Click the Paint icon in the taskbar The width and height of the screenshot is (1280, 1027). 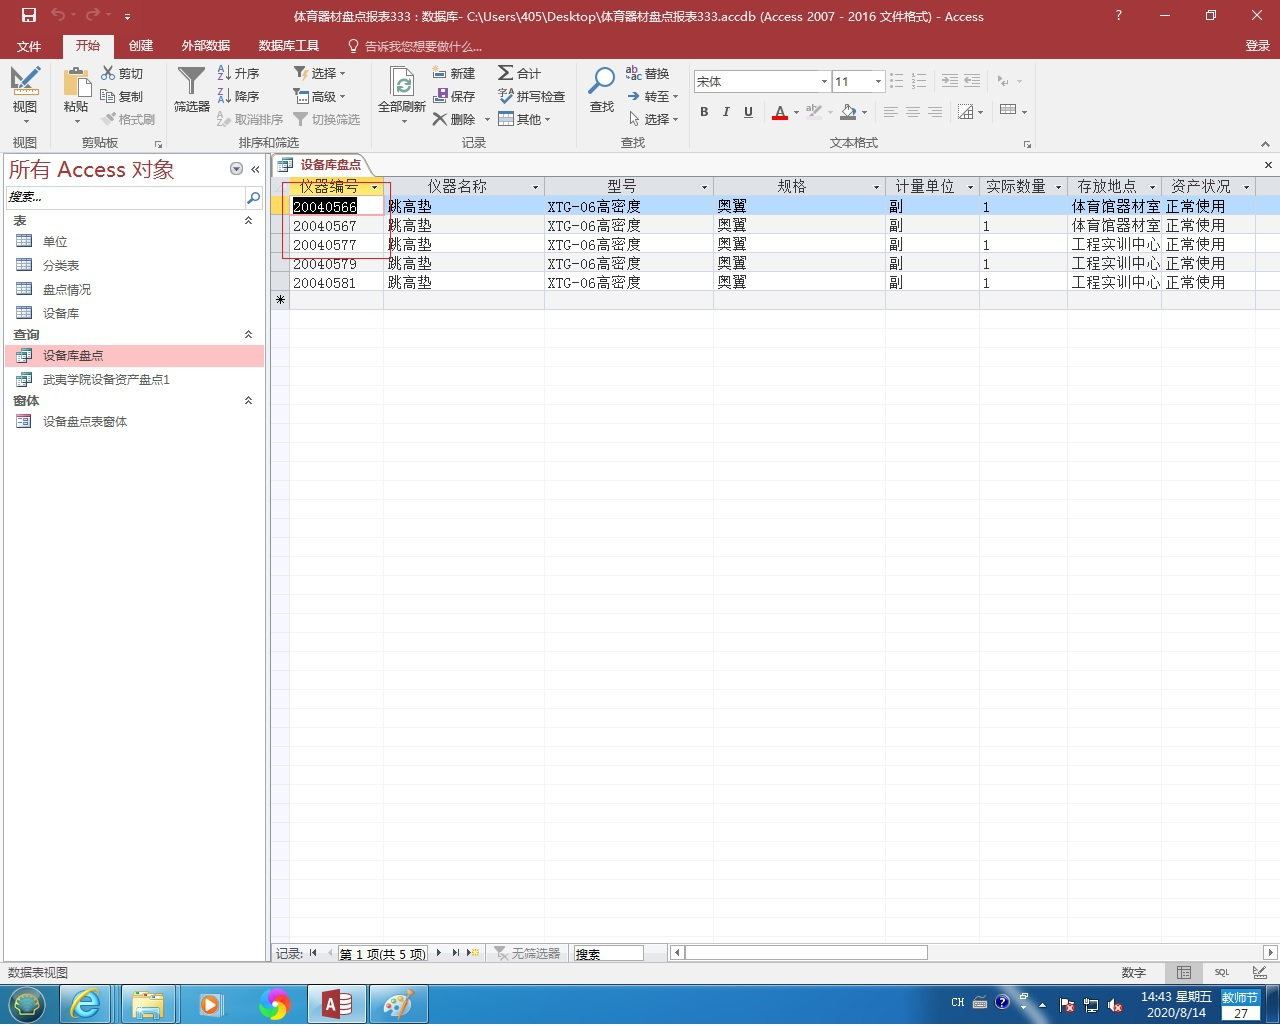pyautogui.click(x=398, y=1005)
